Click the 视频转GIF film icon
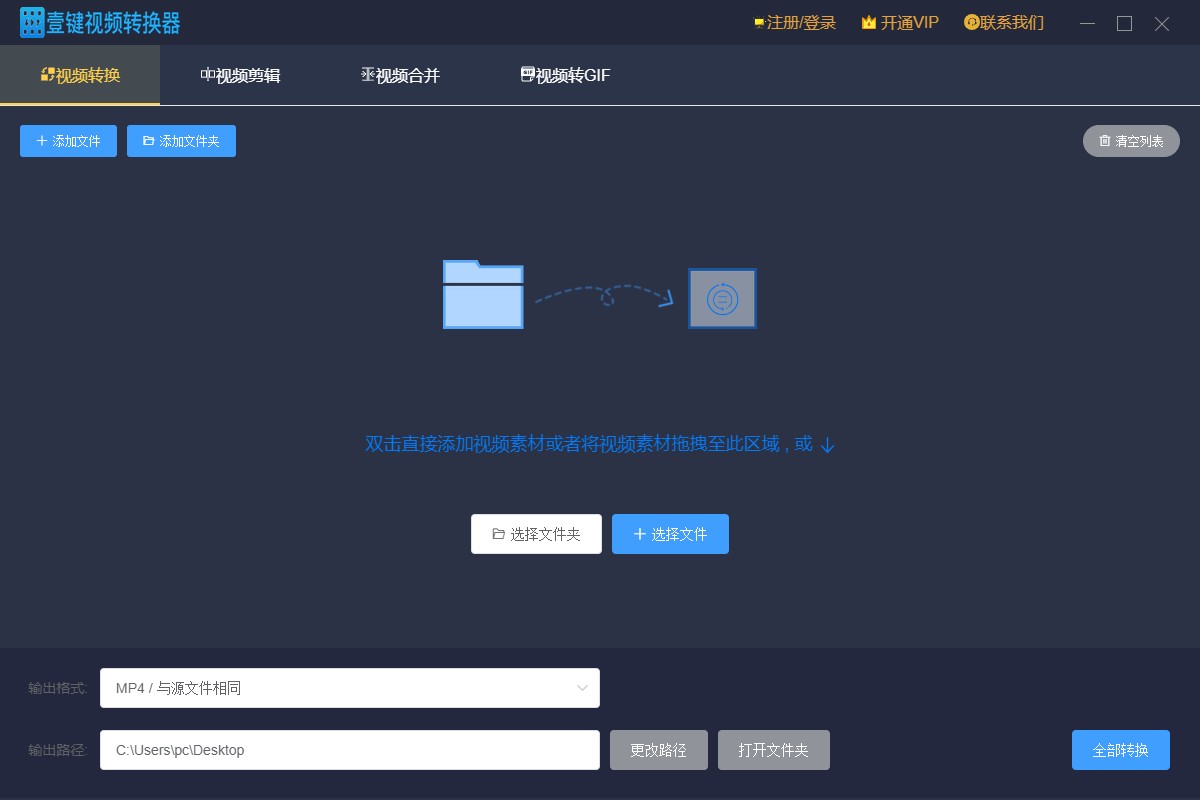The image size is (1200, 800). (527, 74)
